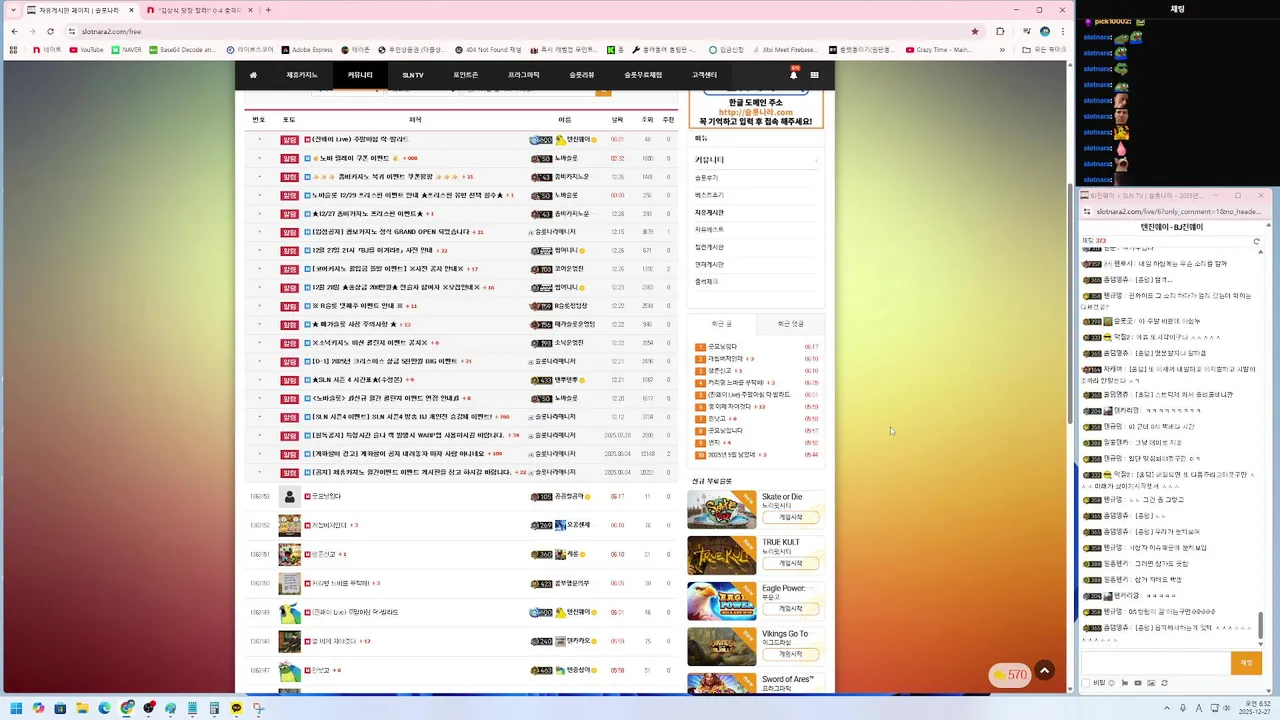Switch to the 최근 댓글 tab

[x=790, y=324]
